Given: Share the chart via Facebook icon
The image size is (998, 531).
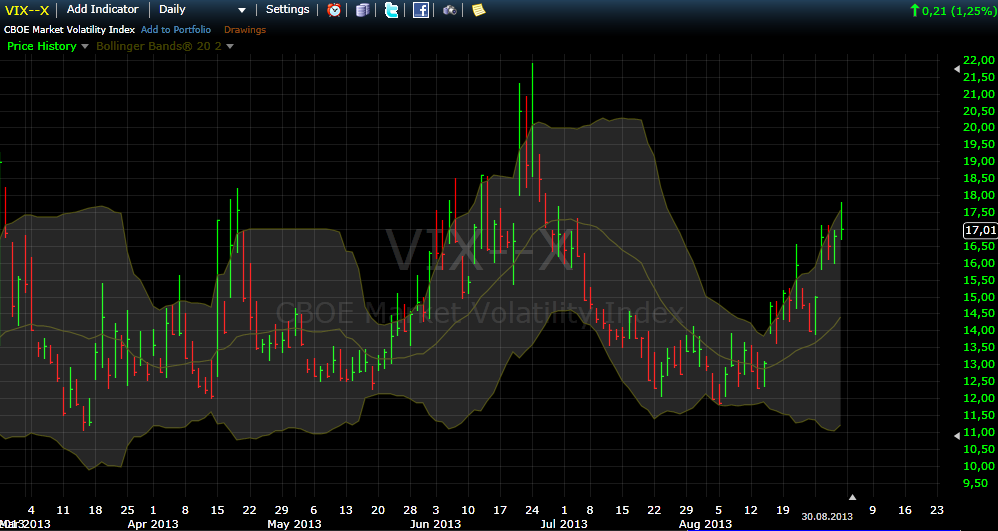Looking at the screenshot, I should 421,10.
